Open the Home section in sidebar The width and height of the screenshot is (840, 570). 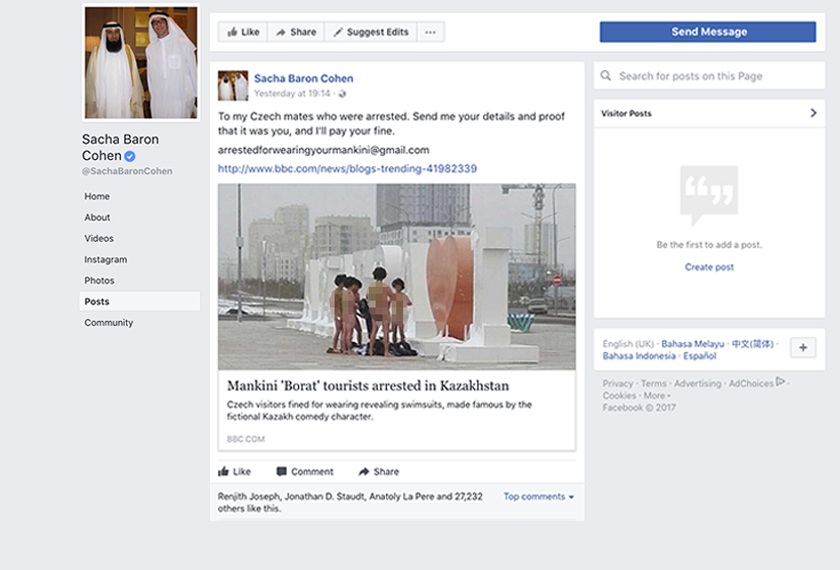coord(97,196)
